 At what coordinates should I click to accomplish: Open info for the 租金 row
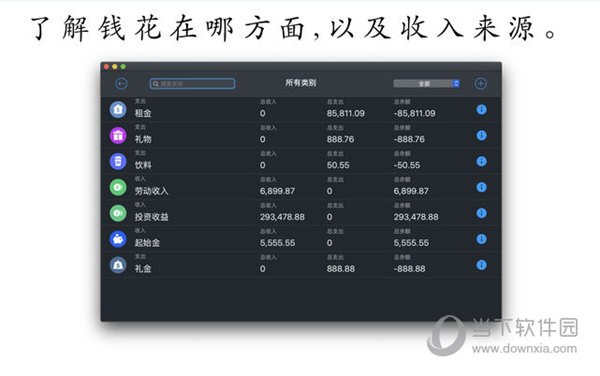(481, 109)
